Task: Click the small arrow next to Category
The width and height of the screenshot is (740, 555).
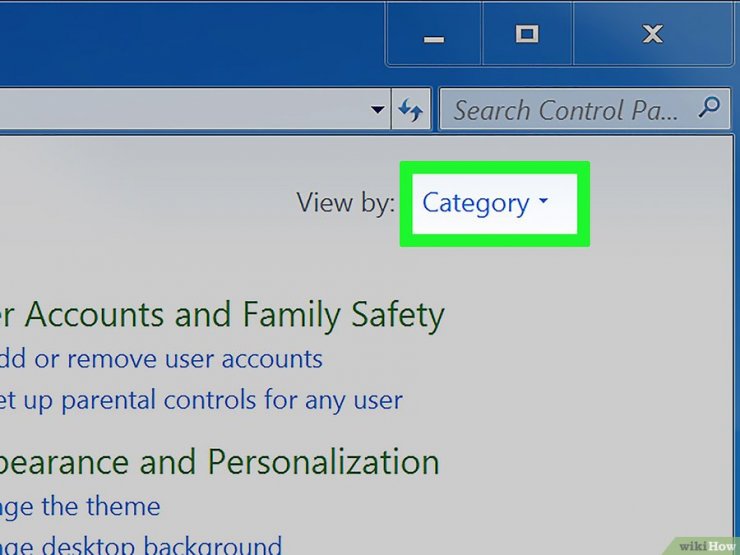Action: pyautogui.click(x=544, y=202)
